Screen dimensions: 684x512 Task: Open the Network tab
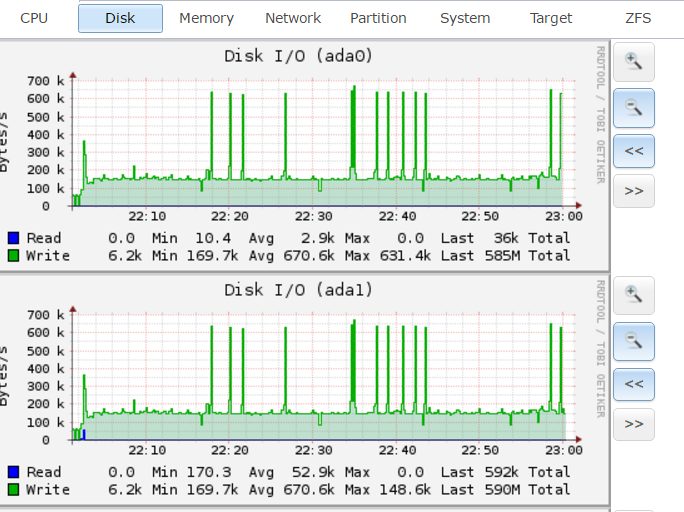coord(293,18)
